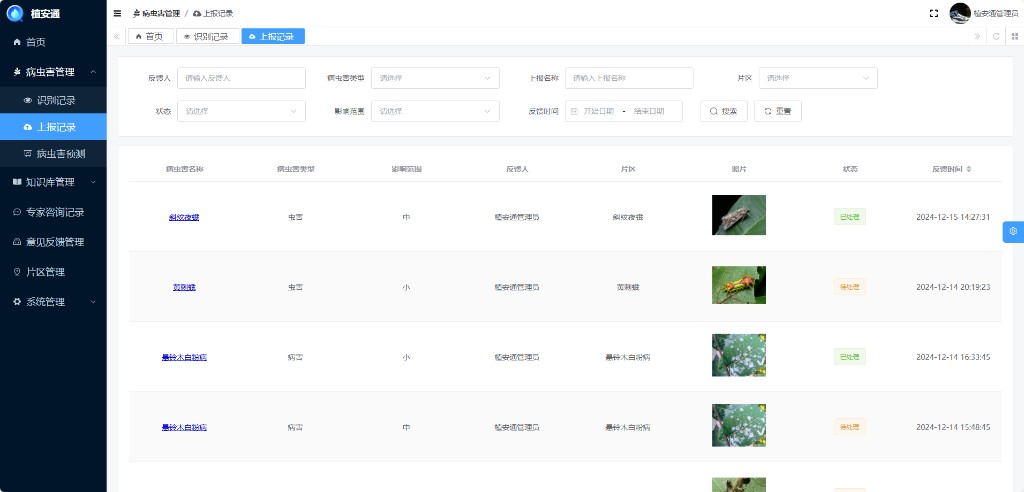Open the 斜纹夜蛾 record link
1024x492 pixels.
click(x=184, y=217)
